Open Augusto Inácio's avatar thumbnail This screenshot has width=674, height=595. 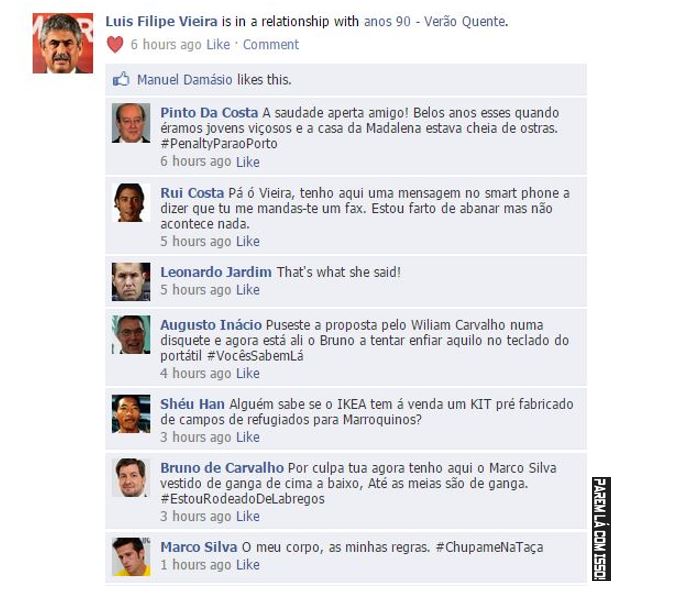click(x=131, y=334)
